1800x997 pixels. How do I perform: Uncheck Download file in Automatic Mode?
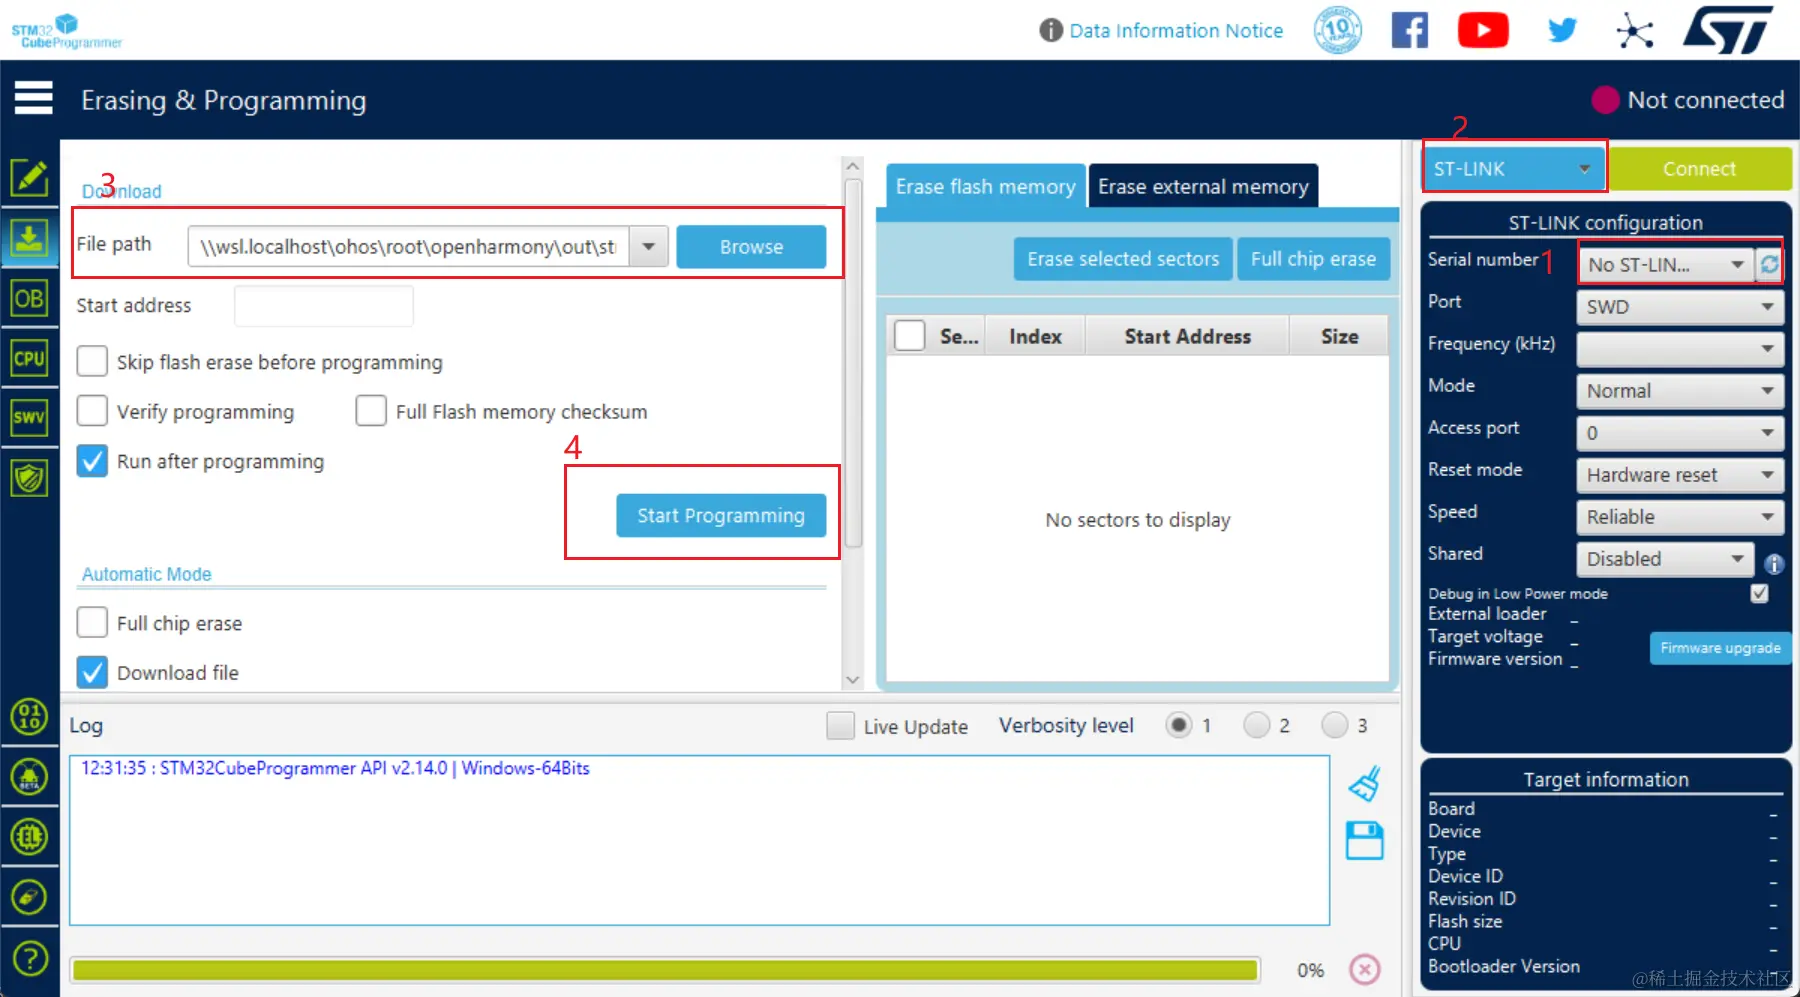[x=92, y=672]
